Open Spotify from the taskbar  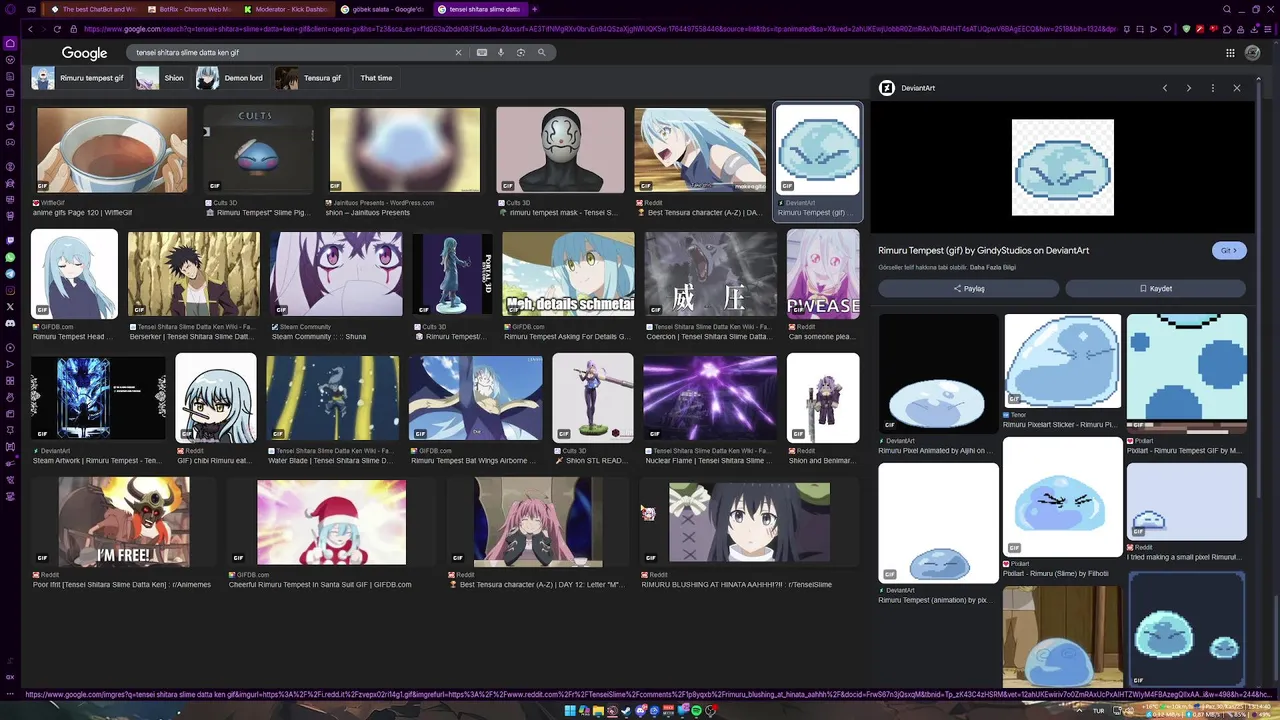click(696, 710)
